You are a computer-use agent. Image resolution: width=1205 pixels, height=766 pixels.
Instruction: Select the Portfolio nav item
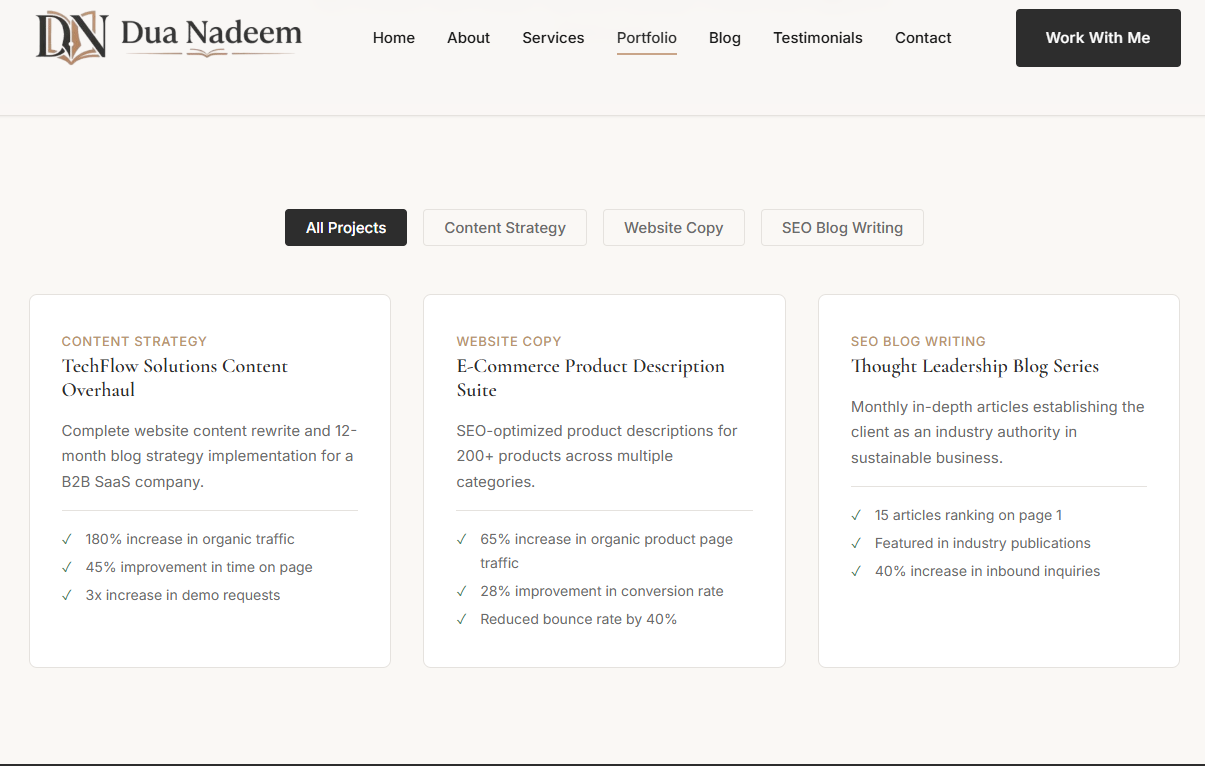646,38
